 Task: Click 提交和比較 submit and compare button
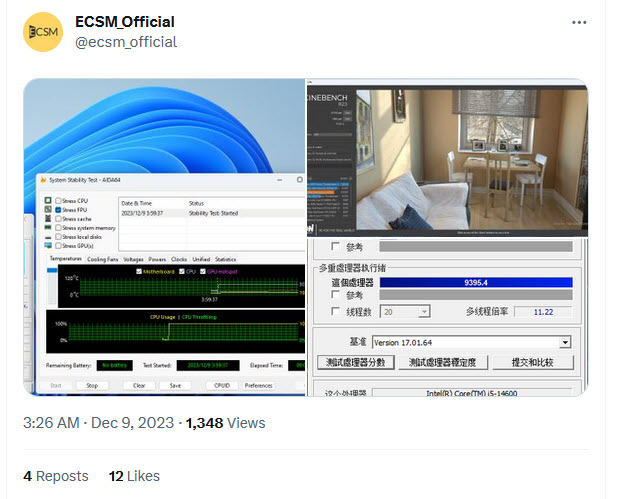(x=532, y=362)
